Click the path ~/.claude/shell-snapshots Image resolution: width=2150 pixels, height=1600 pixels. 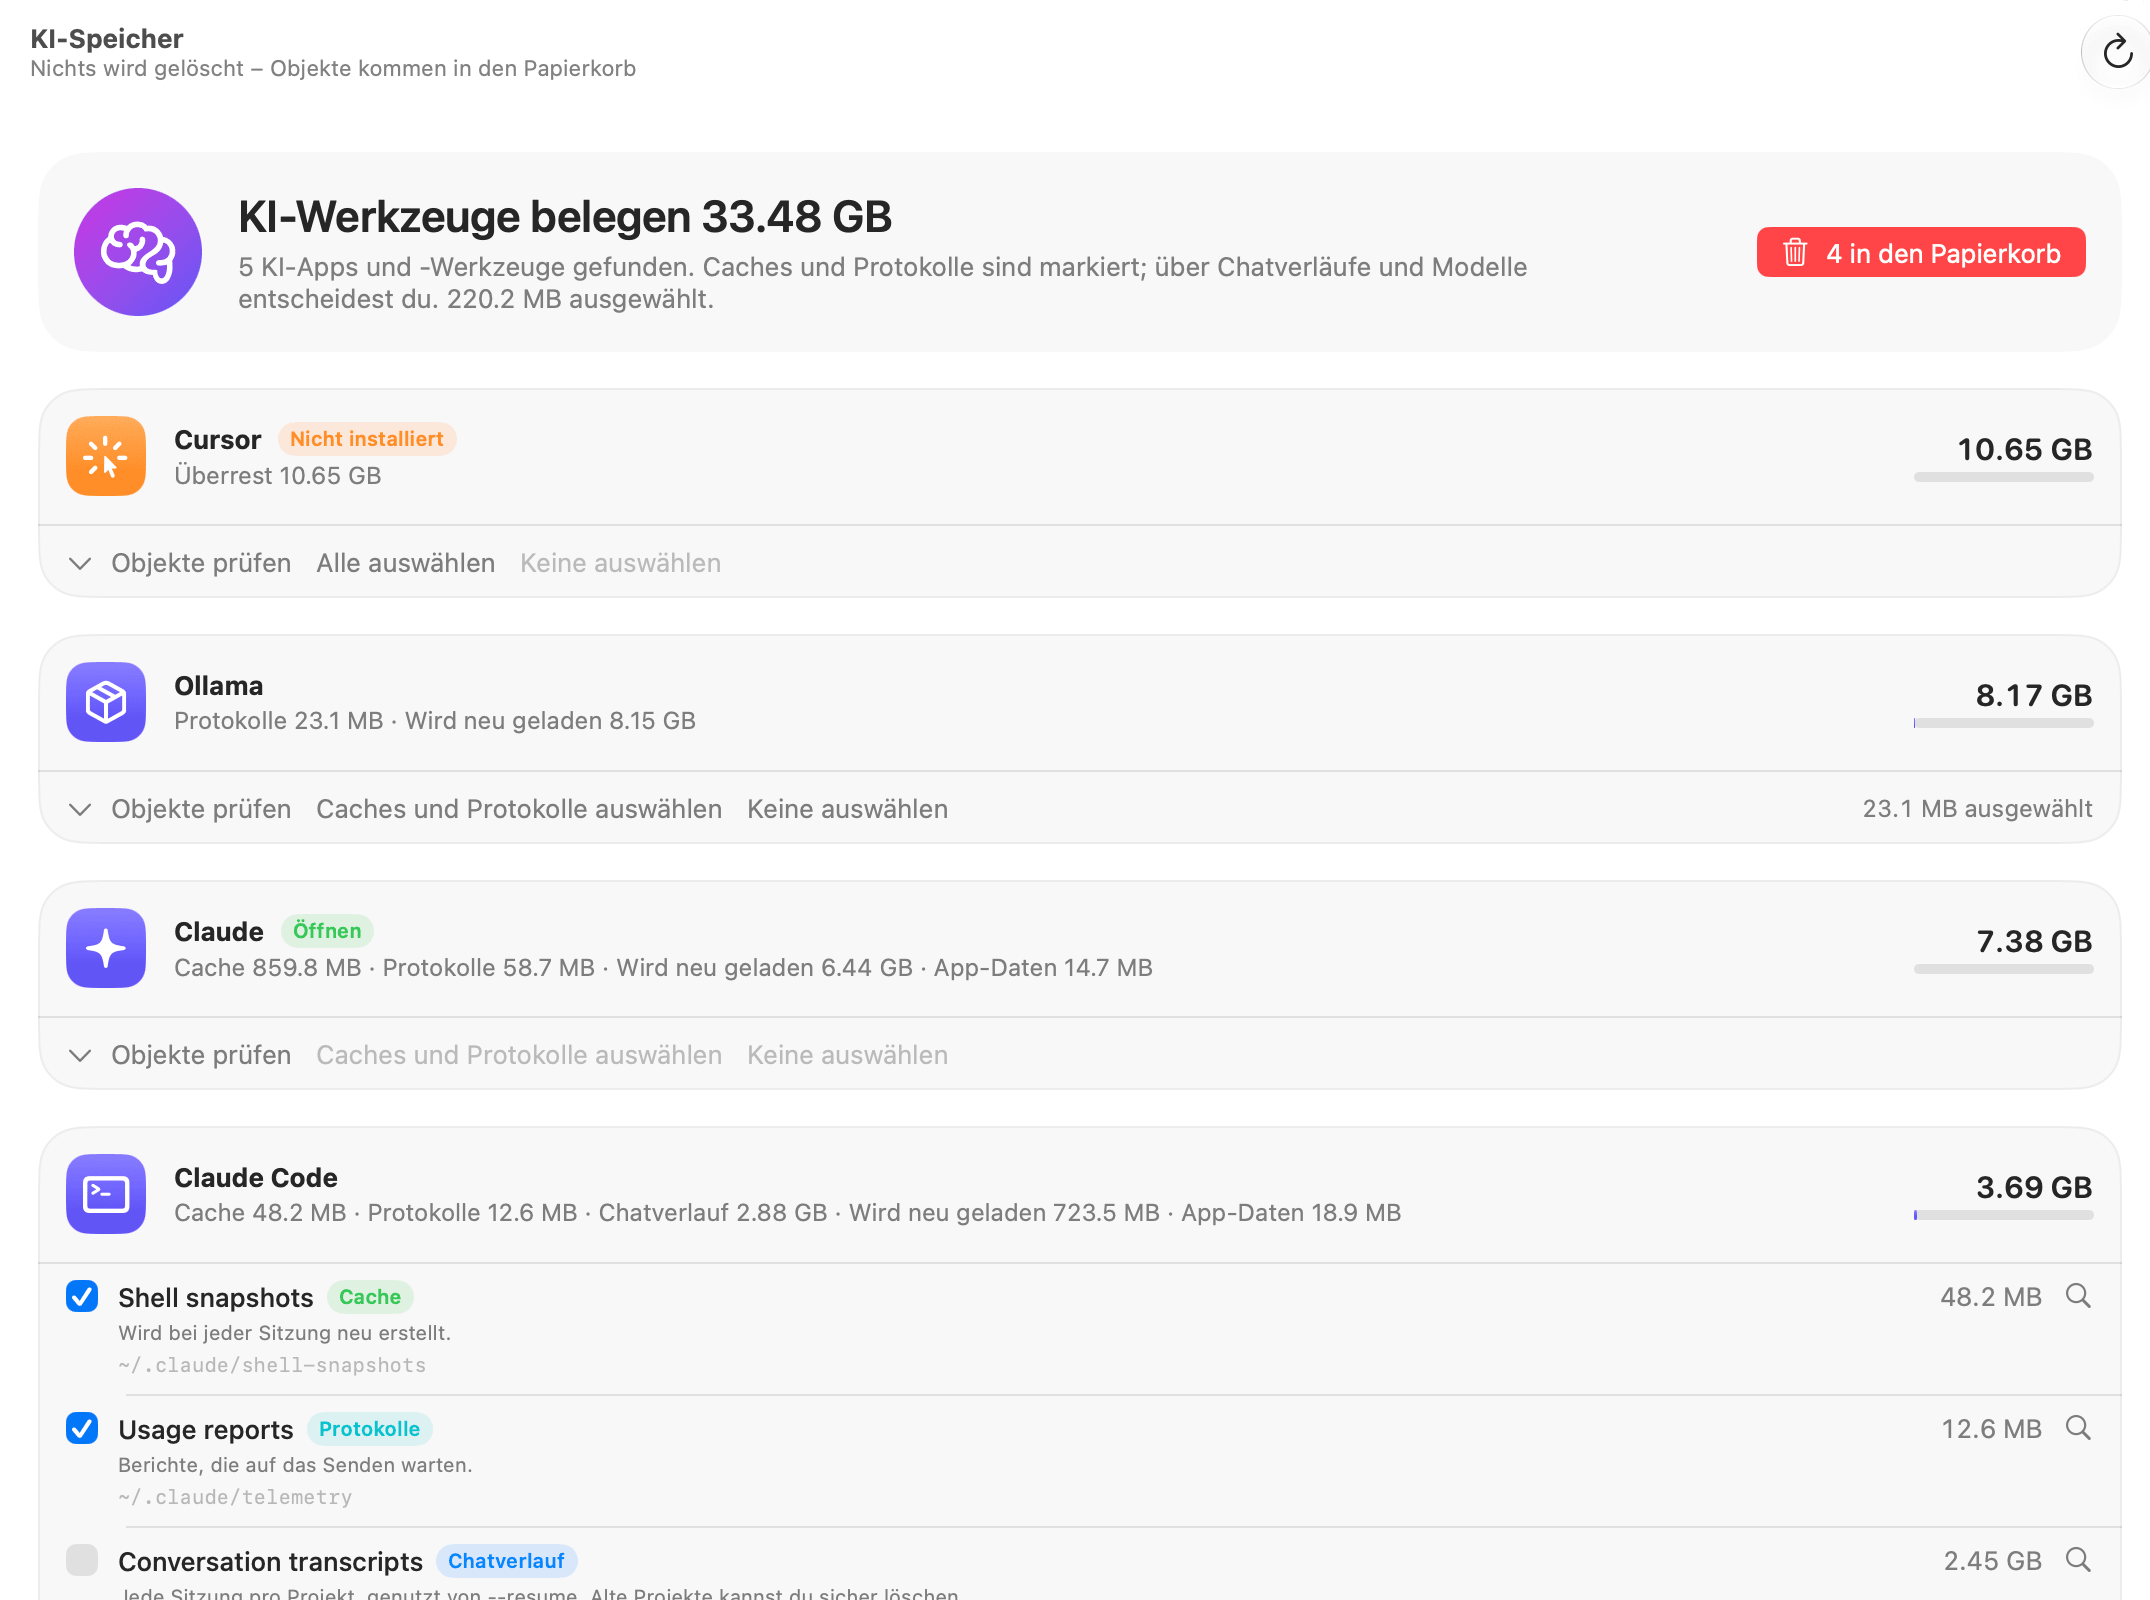[x=272, y=1365]
